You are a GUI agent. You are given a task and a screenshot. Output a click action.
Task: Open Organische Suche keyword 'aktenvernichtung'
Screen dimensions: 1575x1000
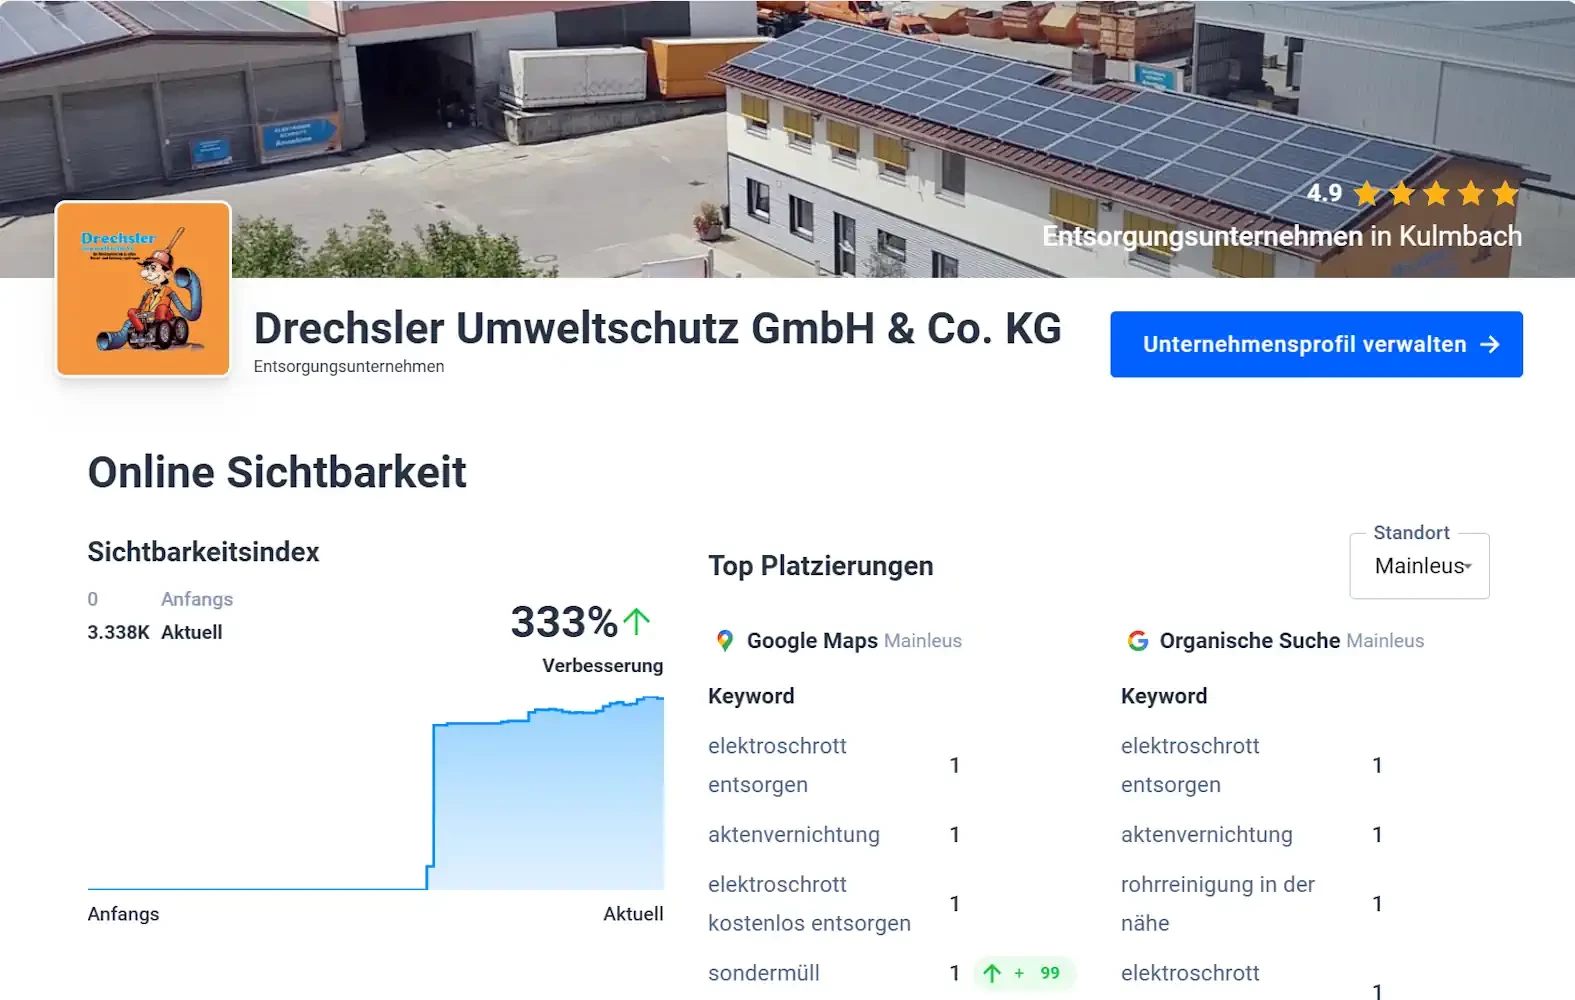click(1207, 835)
